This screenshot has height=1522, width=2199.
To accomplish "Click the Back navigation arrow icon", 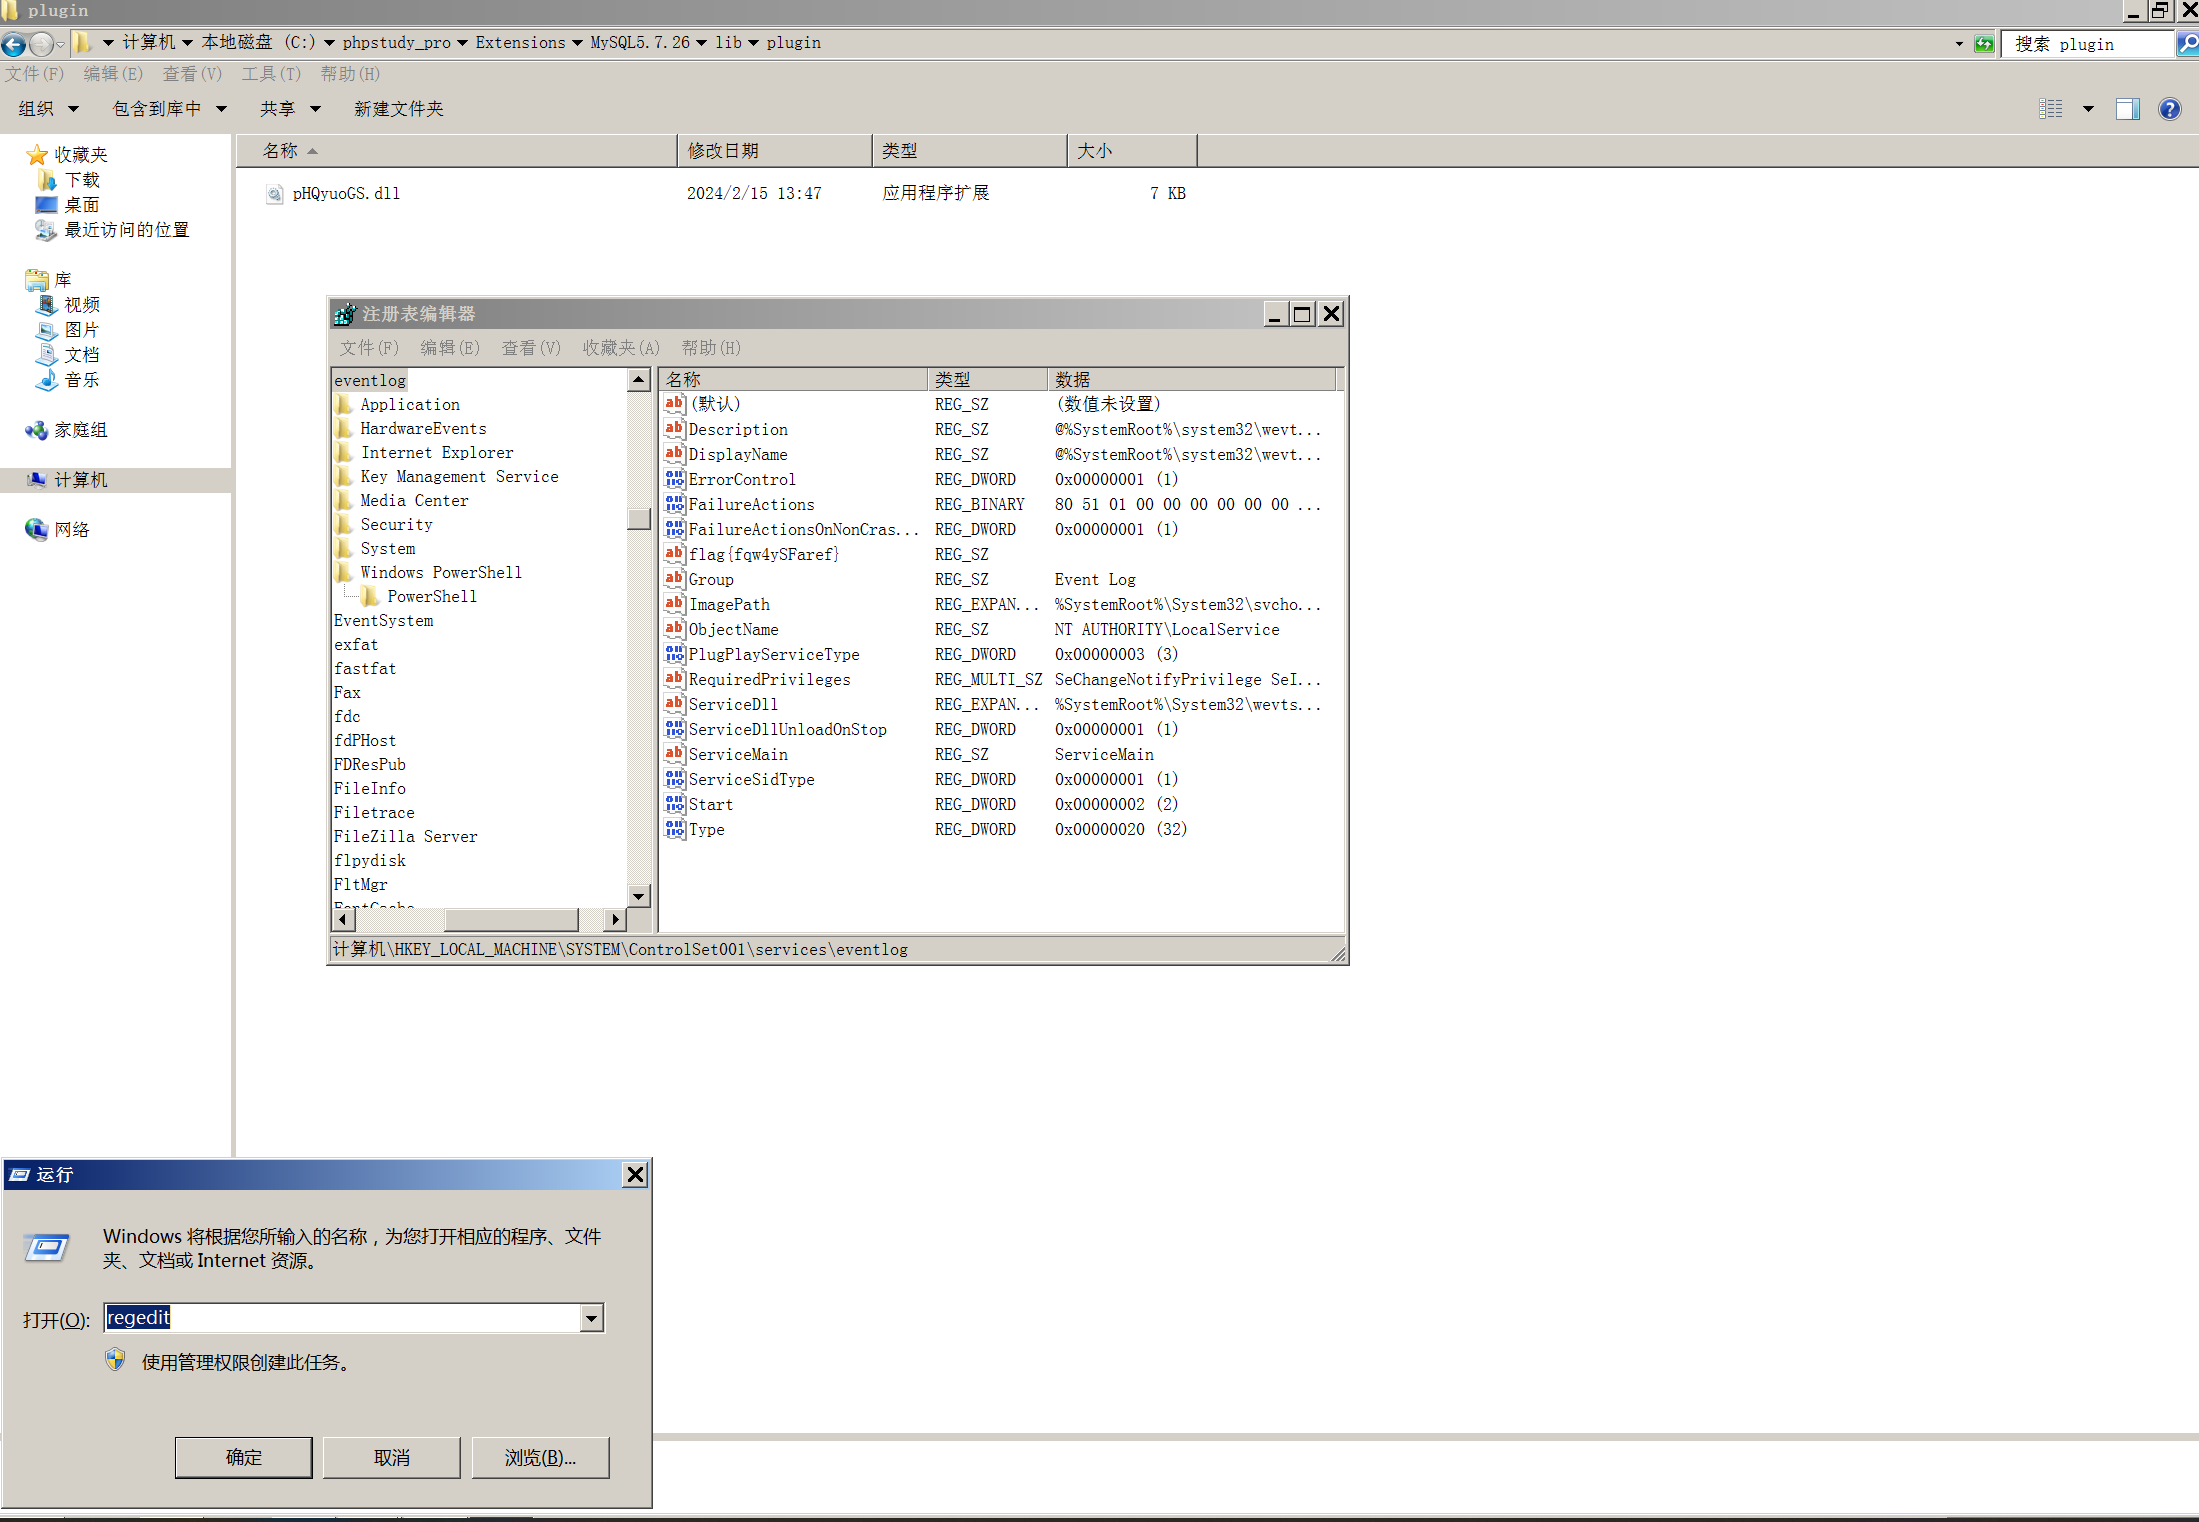I will click(14, 44).
